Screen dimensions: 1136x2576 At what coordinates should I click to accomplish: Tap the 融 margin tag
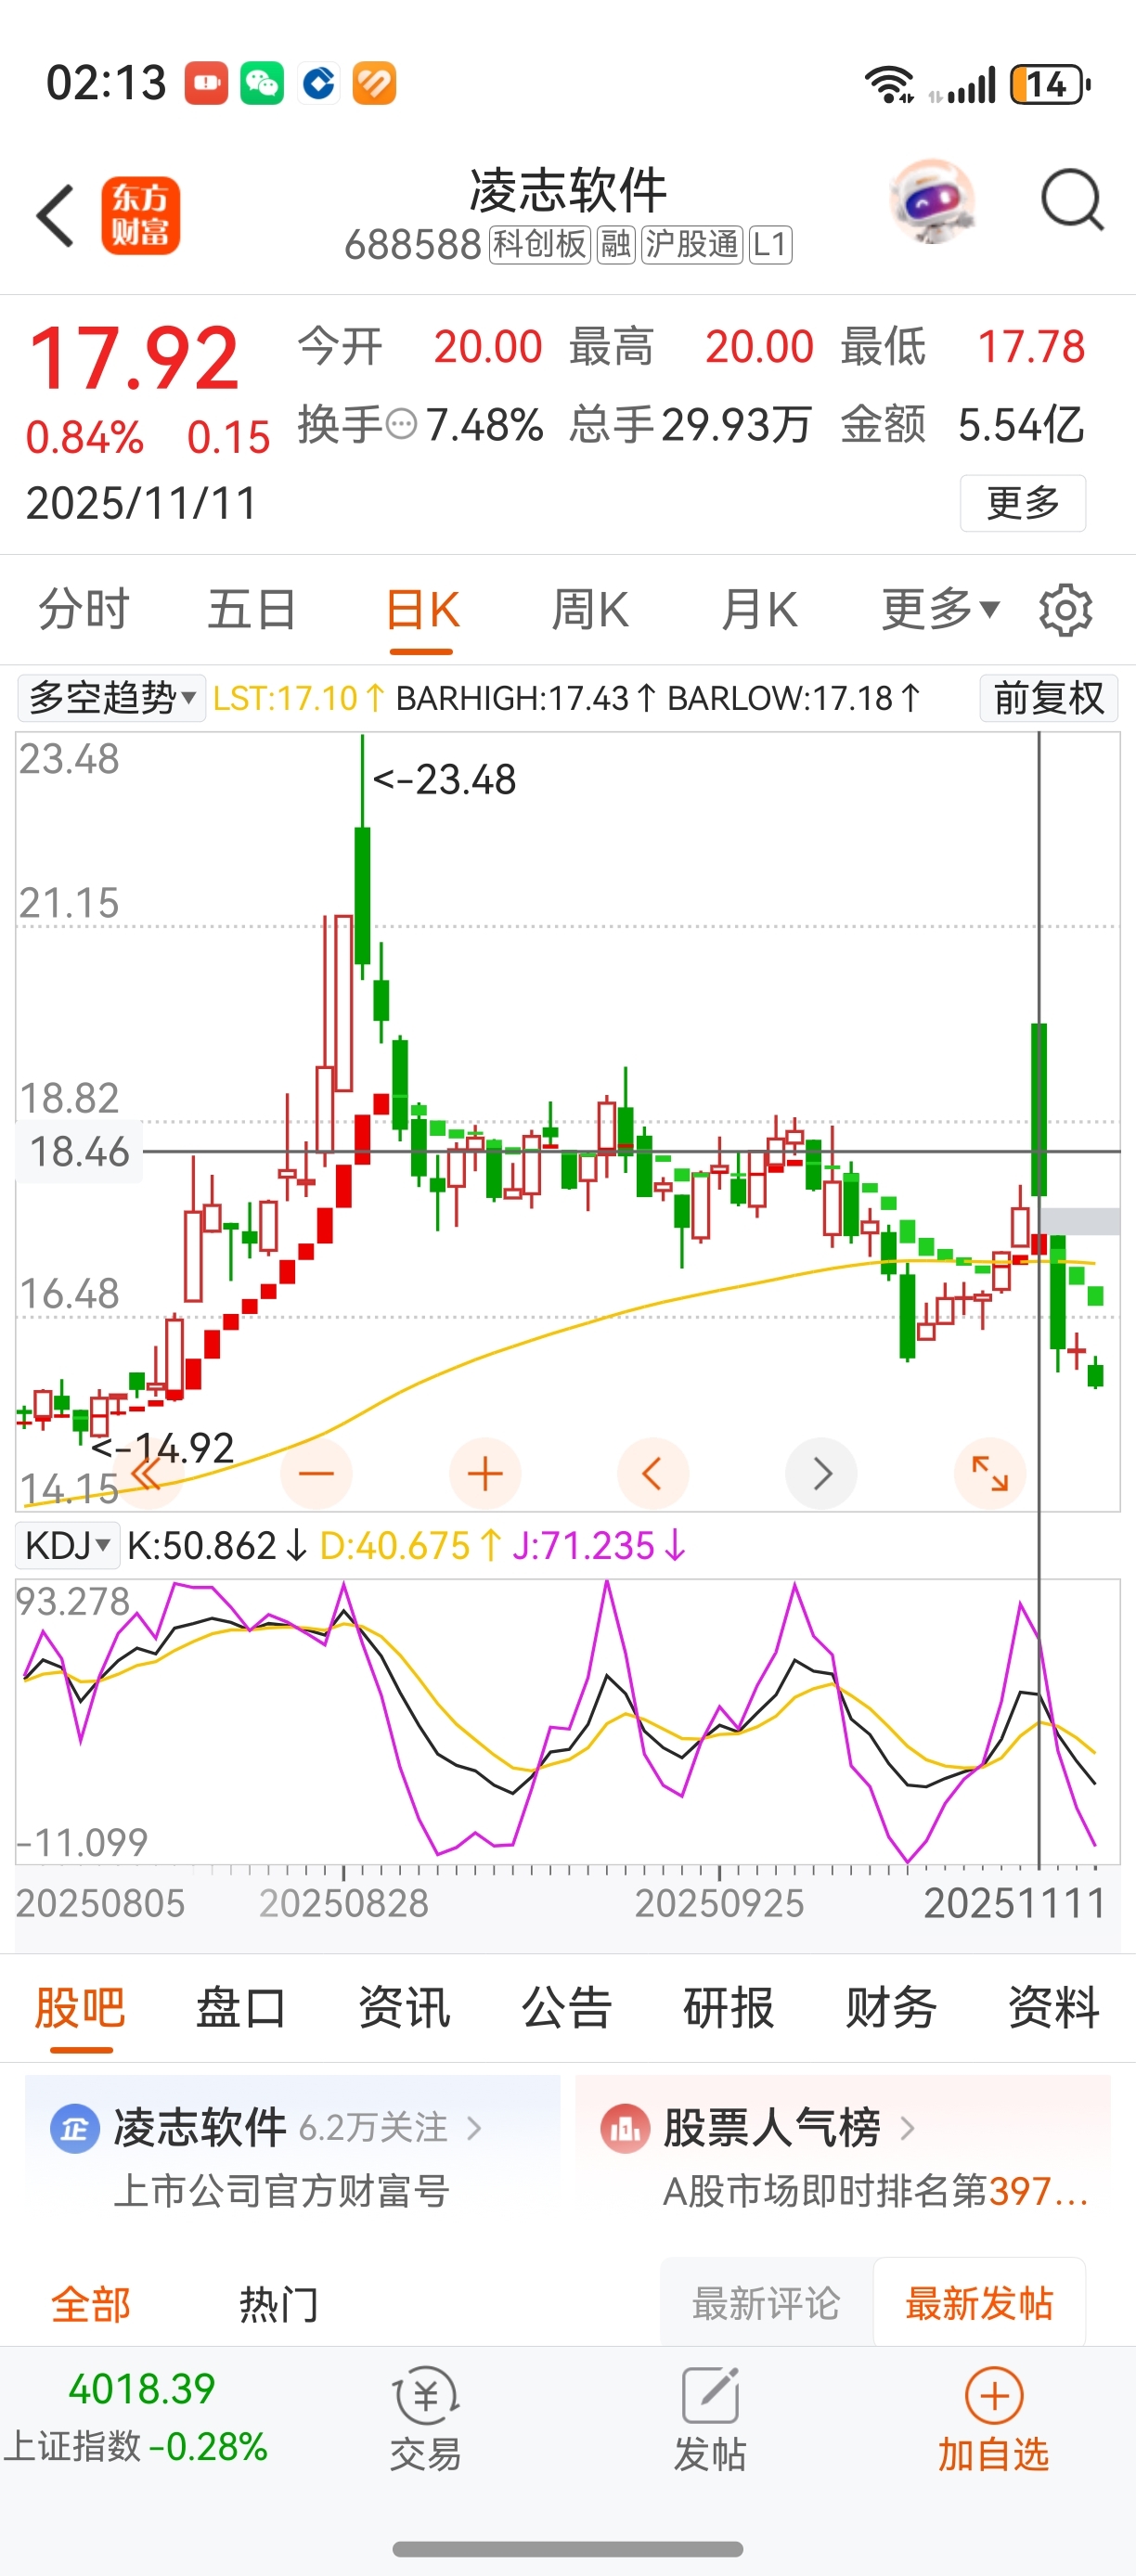[x=615, y=244]
